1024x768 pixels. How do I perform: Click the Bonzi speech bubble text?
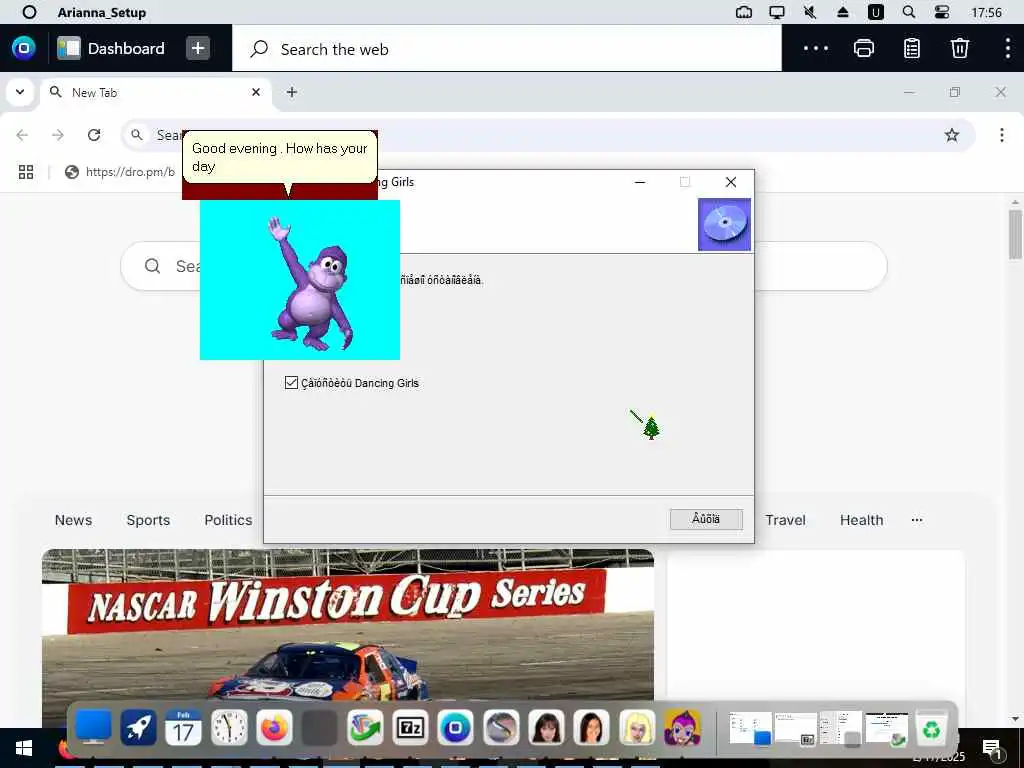click(x=280, y=157)
